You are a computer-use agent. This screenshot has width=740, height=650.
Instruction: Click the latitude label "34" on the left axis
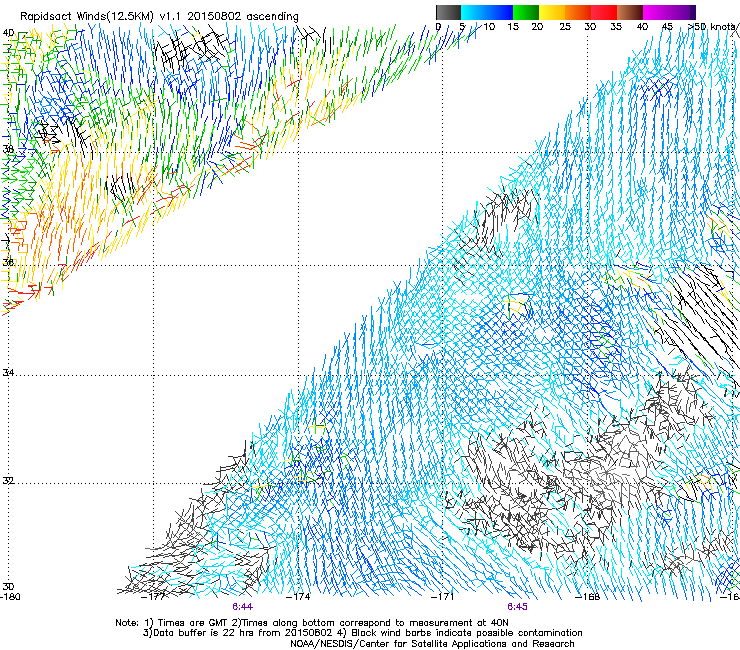(x=8, y=372)
